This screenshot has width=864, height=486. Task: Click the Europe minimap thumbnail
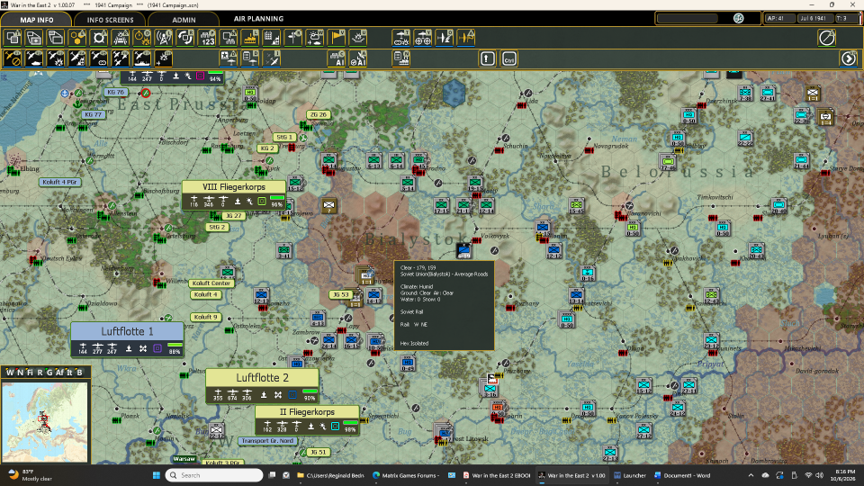45,422
